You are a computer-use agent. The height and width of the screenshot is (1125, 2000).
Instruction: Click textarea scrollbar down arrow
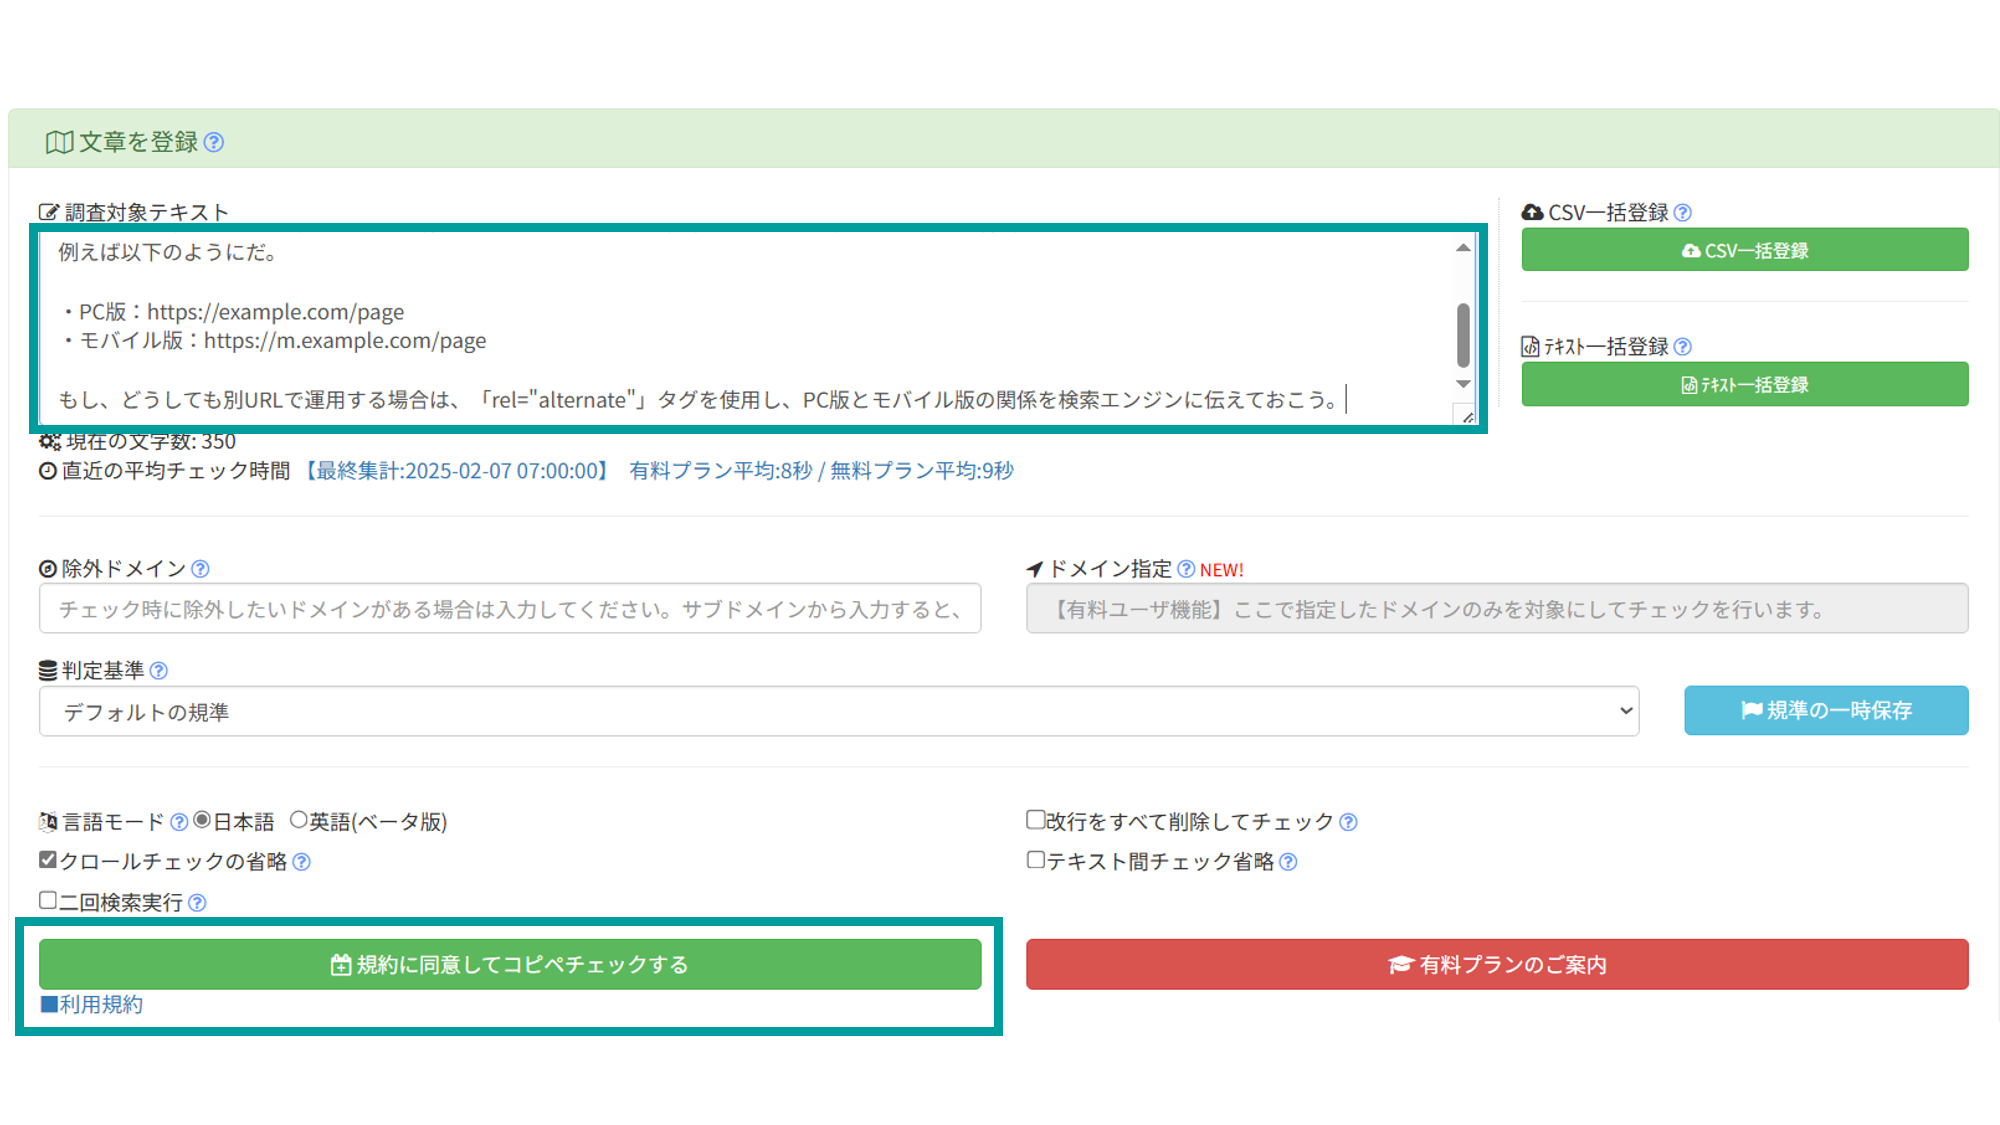pyautogui.click(x=1463, y=385)
